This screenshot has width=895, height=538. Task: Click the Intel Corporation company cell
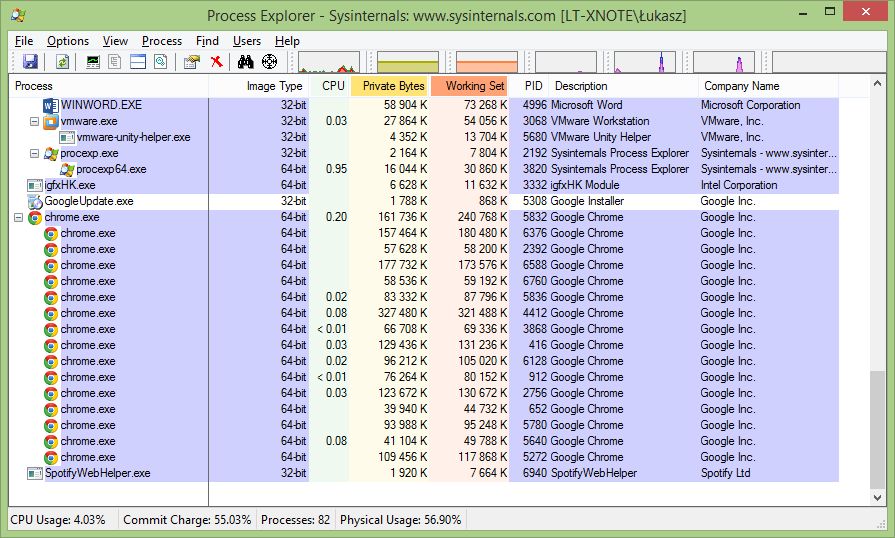(739, 185)
